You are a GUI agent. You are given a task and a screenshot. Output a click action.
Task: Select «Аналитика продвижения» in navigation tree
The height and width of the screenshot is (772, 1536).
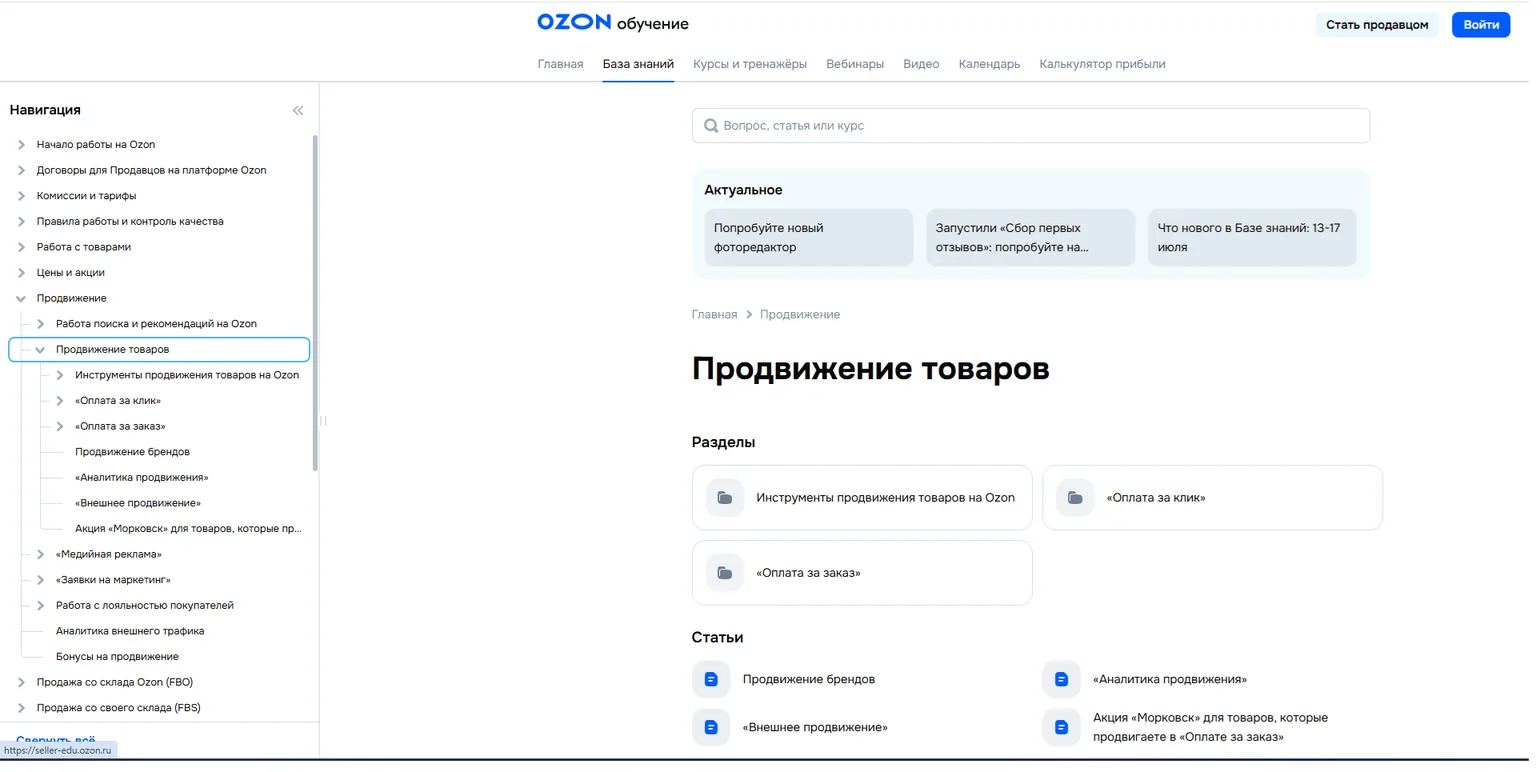point(142,478)
